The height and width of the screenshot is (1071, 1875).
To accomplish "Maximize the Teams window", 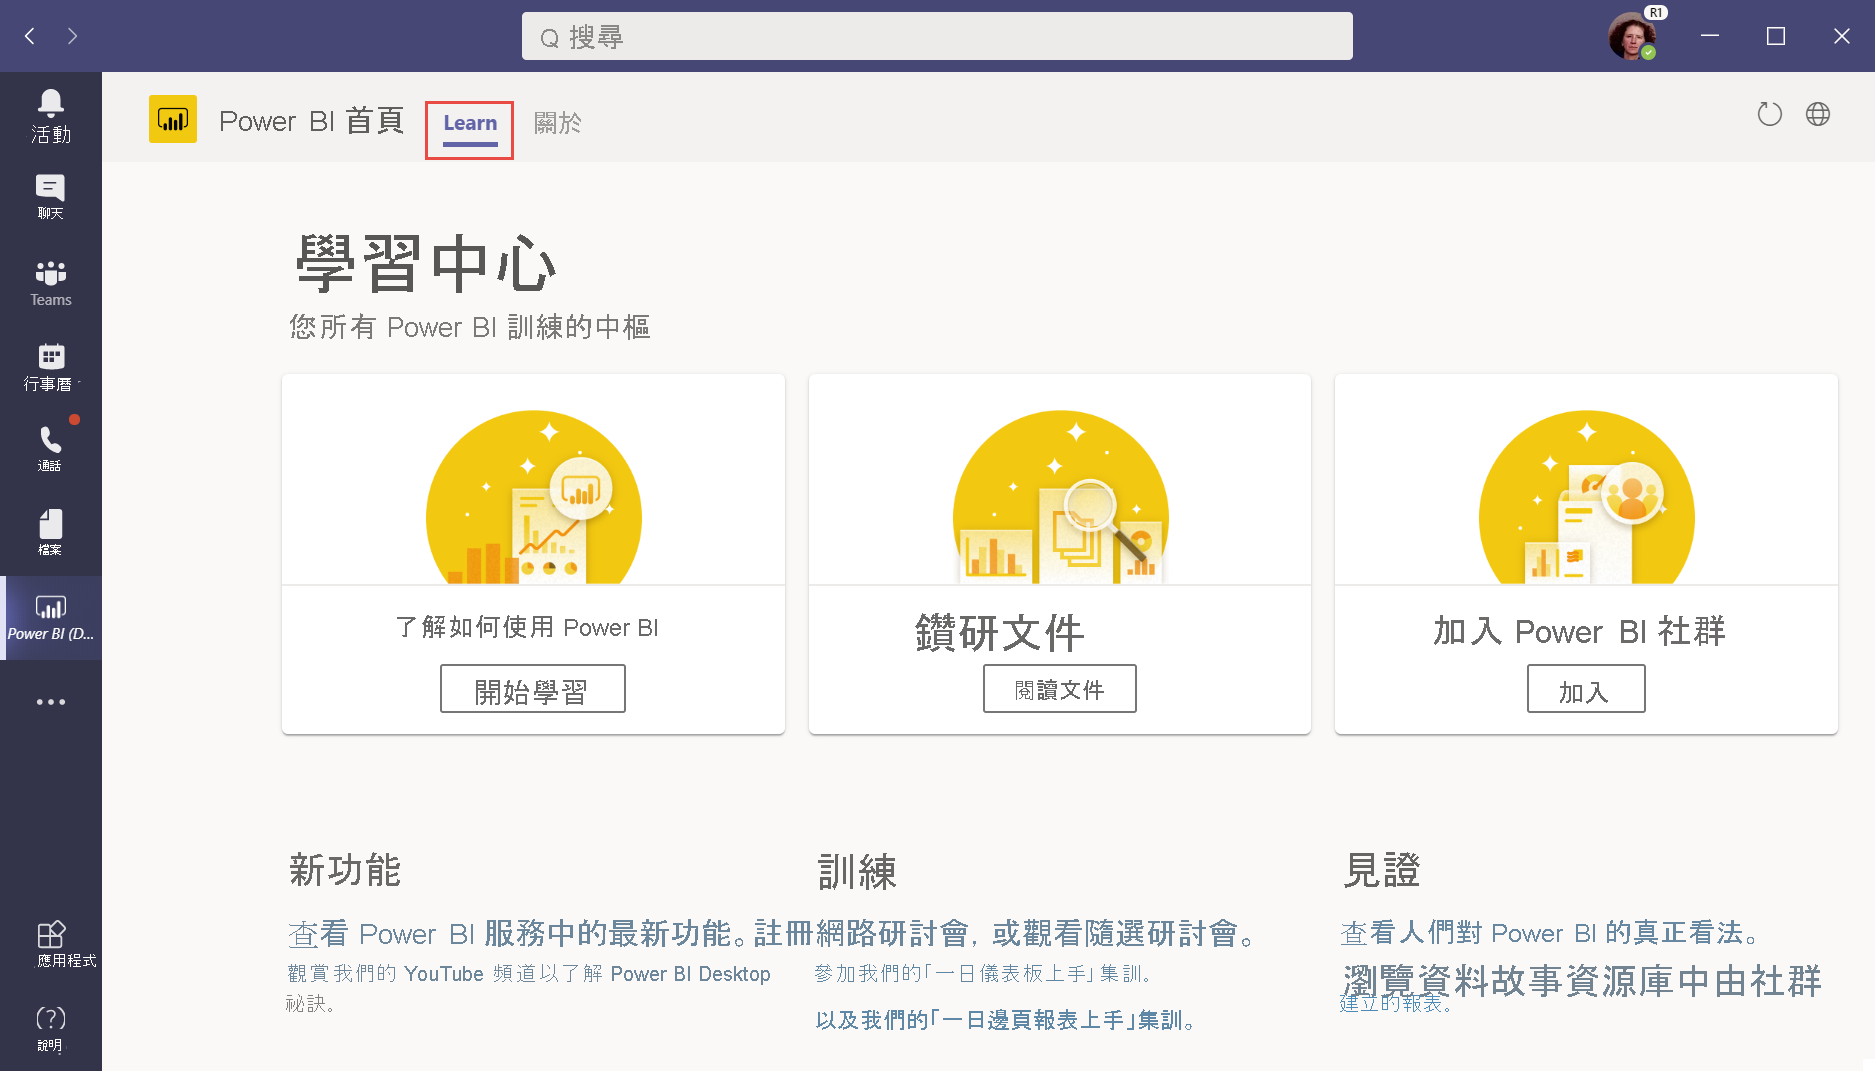I will tap(1776, 36).
